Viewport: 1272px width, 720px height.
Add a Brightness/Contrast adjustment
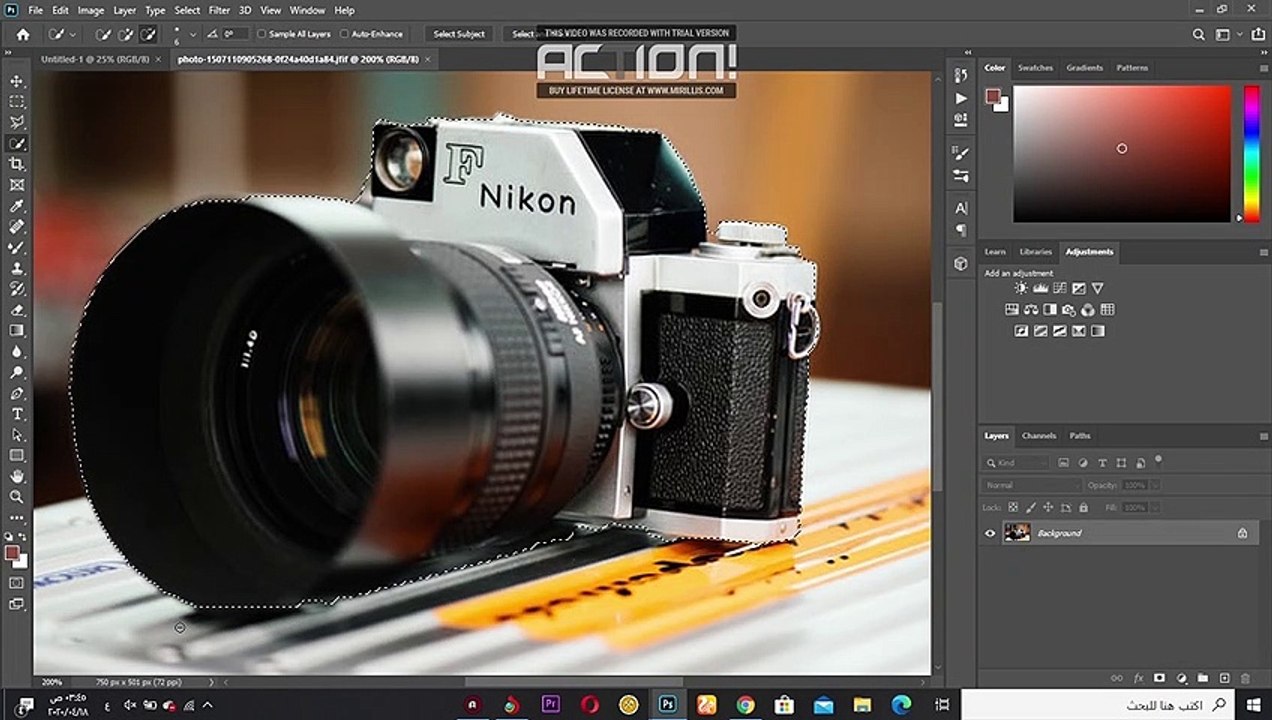[x=1021, y=289]
